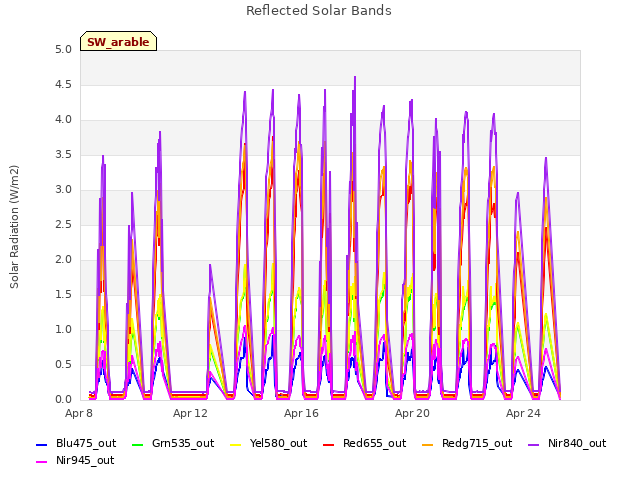Click the 1.0 y-axis tick label
Image resolution: width=640 pixels, height=480 pixels.
63,330
